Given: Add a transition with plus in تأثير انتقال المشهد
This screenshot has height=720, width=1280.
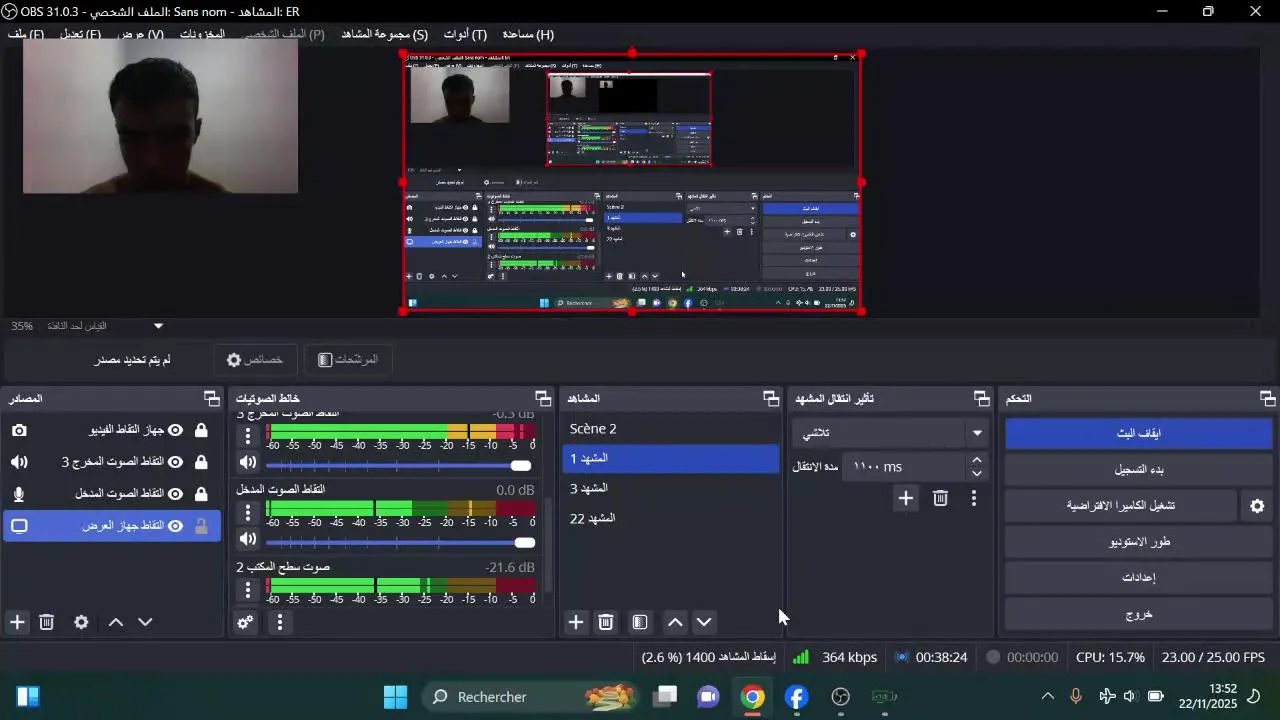Looking at the screenshot, I should [x=906, y=498].
